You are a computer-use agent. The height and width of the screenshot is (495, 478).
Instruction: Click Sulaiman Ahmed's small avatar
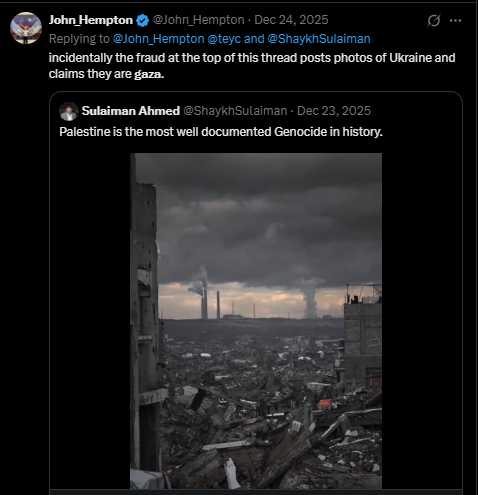(69, 111)
